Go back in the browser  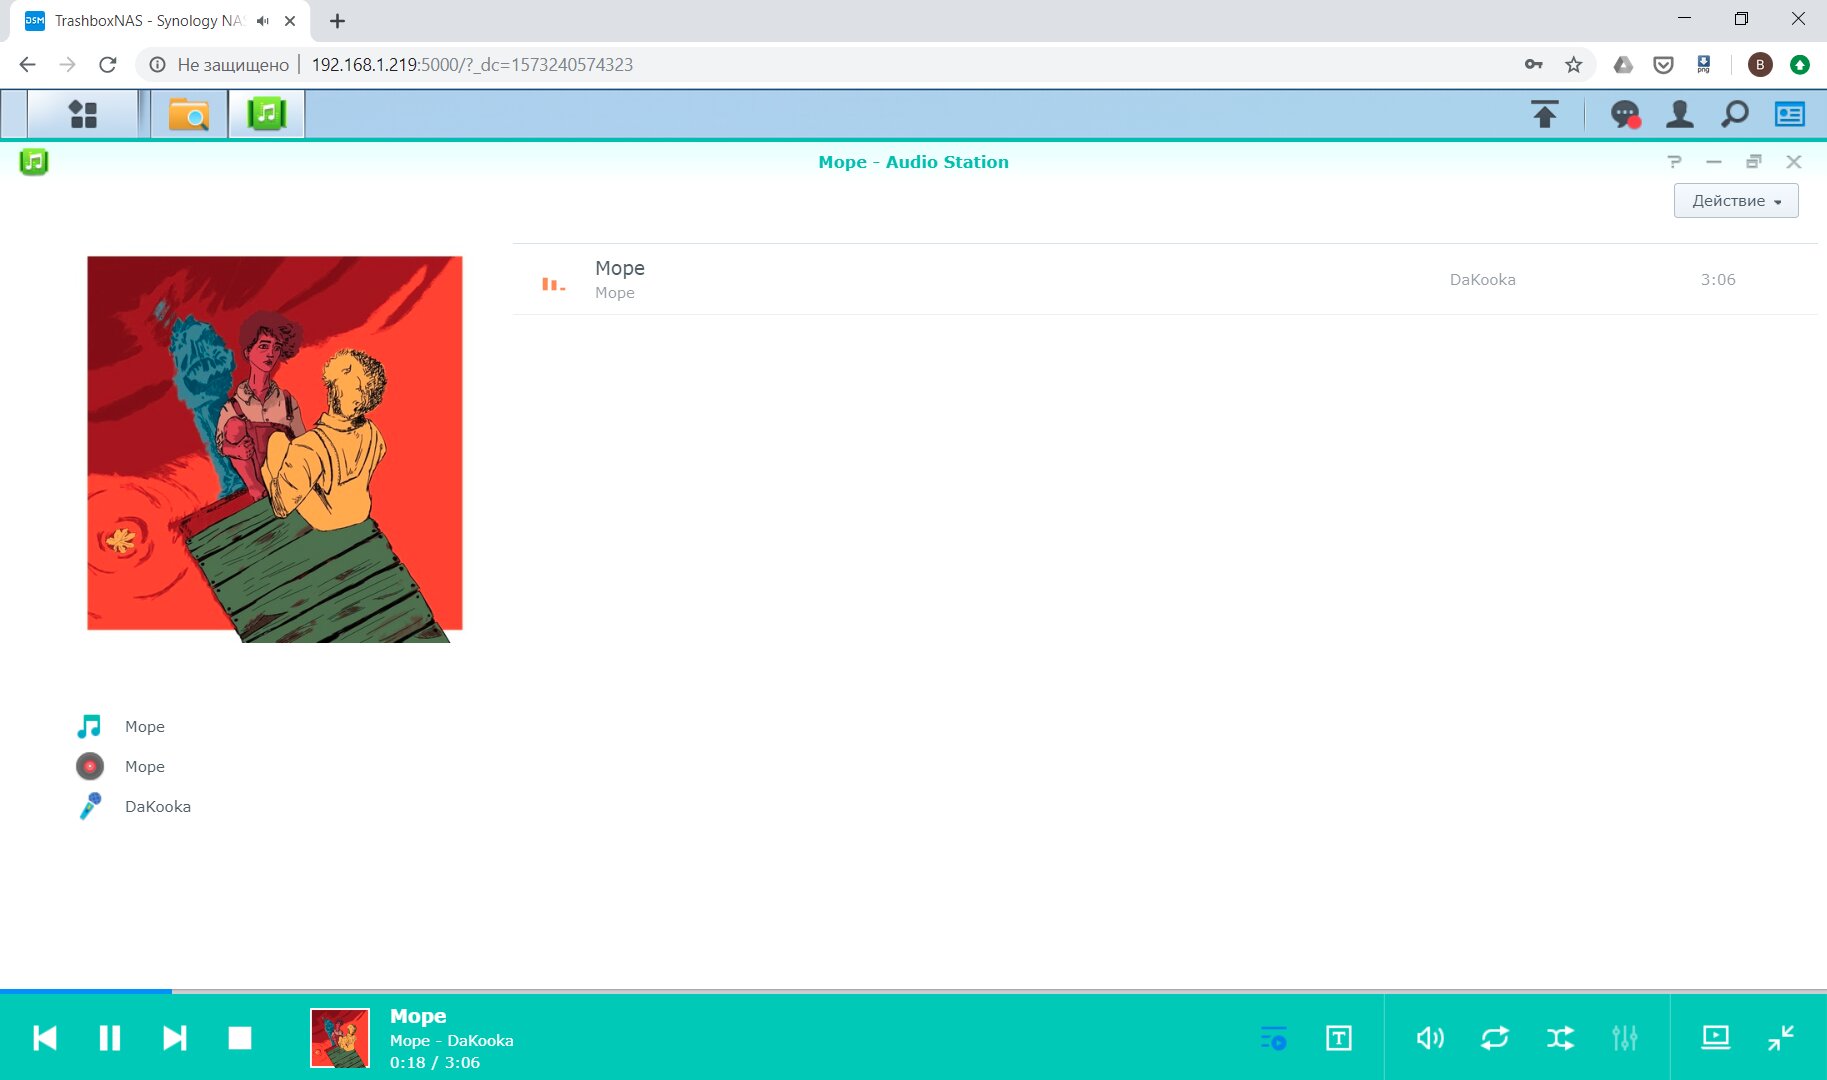(x=27, y=65)
